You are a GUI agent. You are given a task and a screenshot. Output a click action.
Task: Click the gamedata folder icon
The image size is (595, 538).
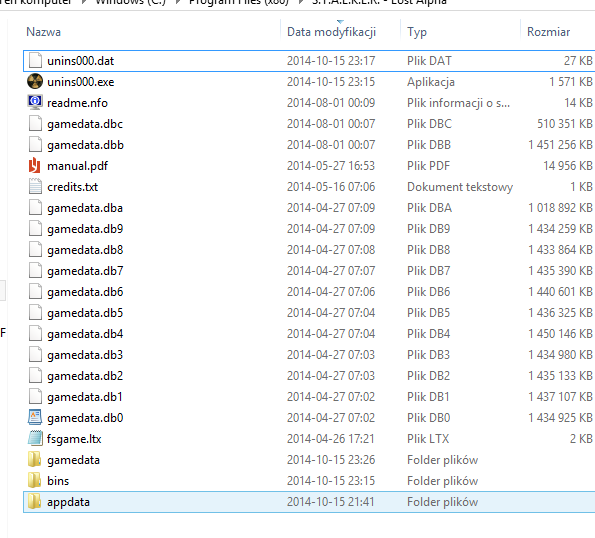[x=35, y=460]
